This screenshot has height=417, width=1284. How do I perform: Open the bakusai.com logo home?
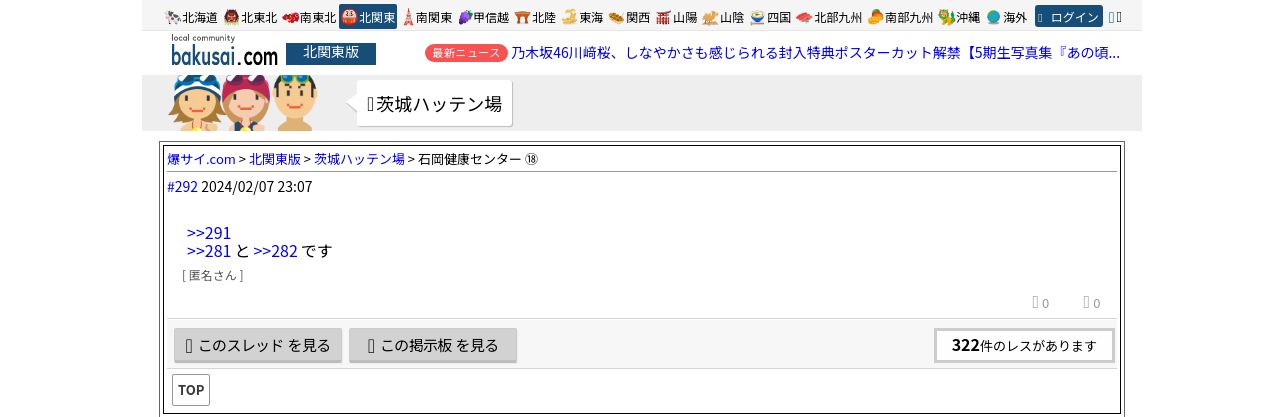[x=224, y=51]
